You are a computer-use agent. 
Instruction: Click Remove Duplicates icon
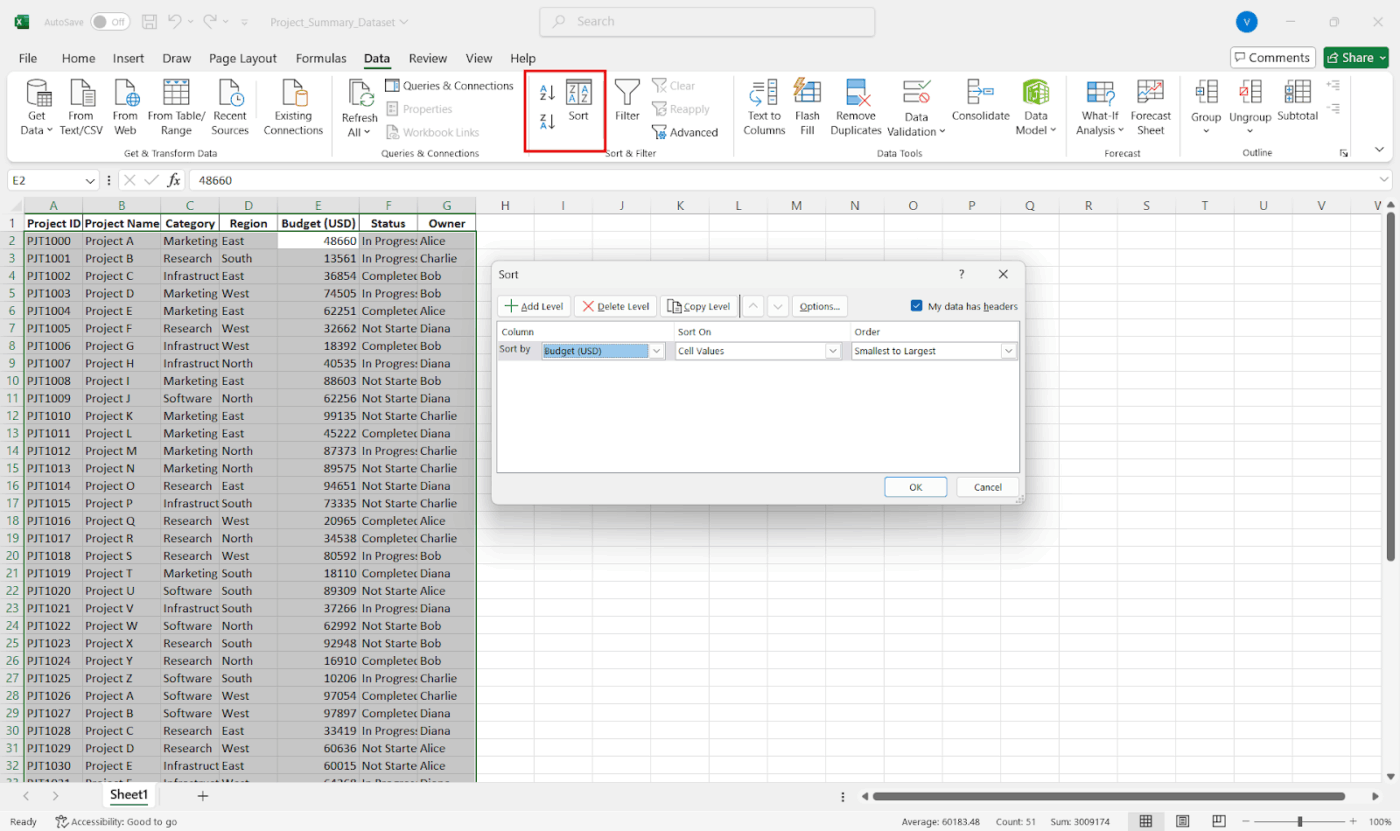click(x=856, y=107)
